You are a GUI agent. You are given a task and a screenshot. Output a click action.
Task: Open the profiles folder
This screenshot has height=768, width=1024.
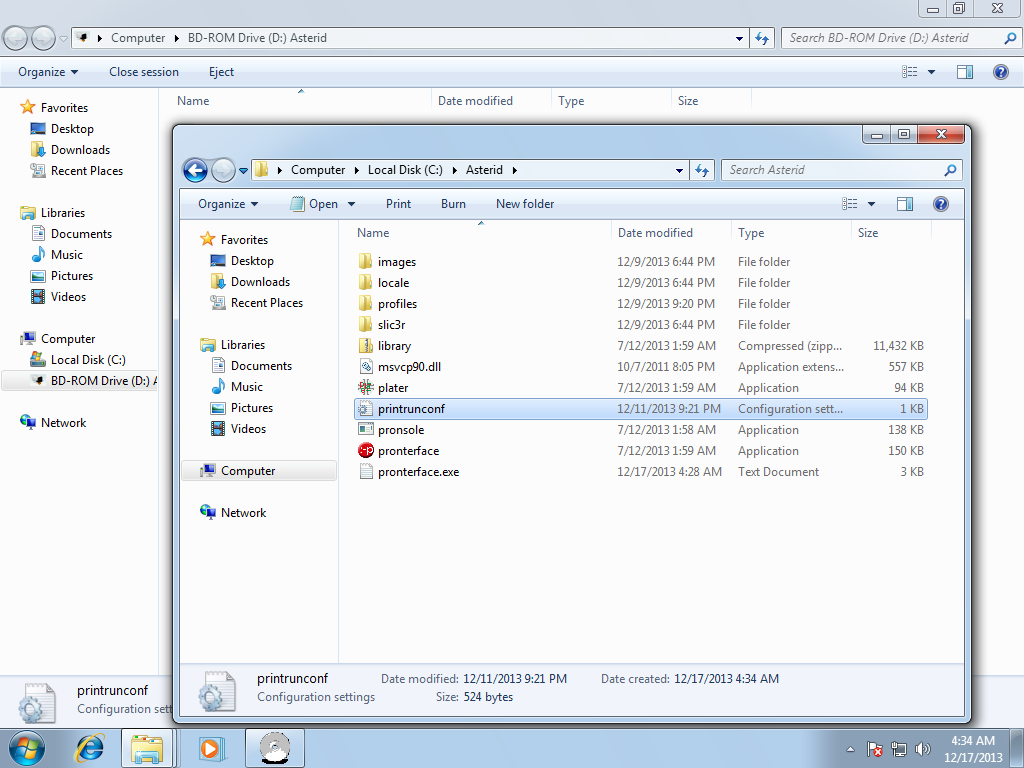(x=397, y=304)
